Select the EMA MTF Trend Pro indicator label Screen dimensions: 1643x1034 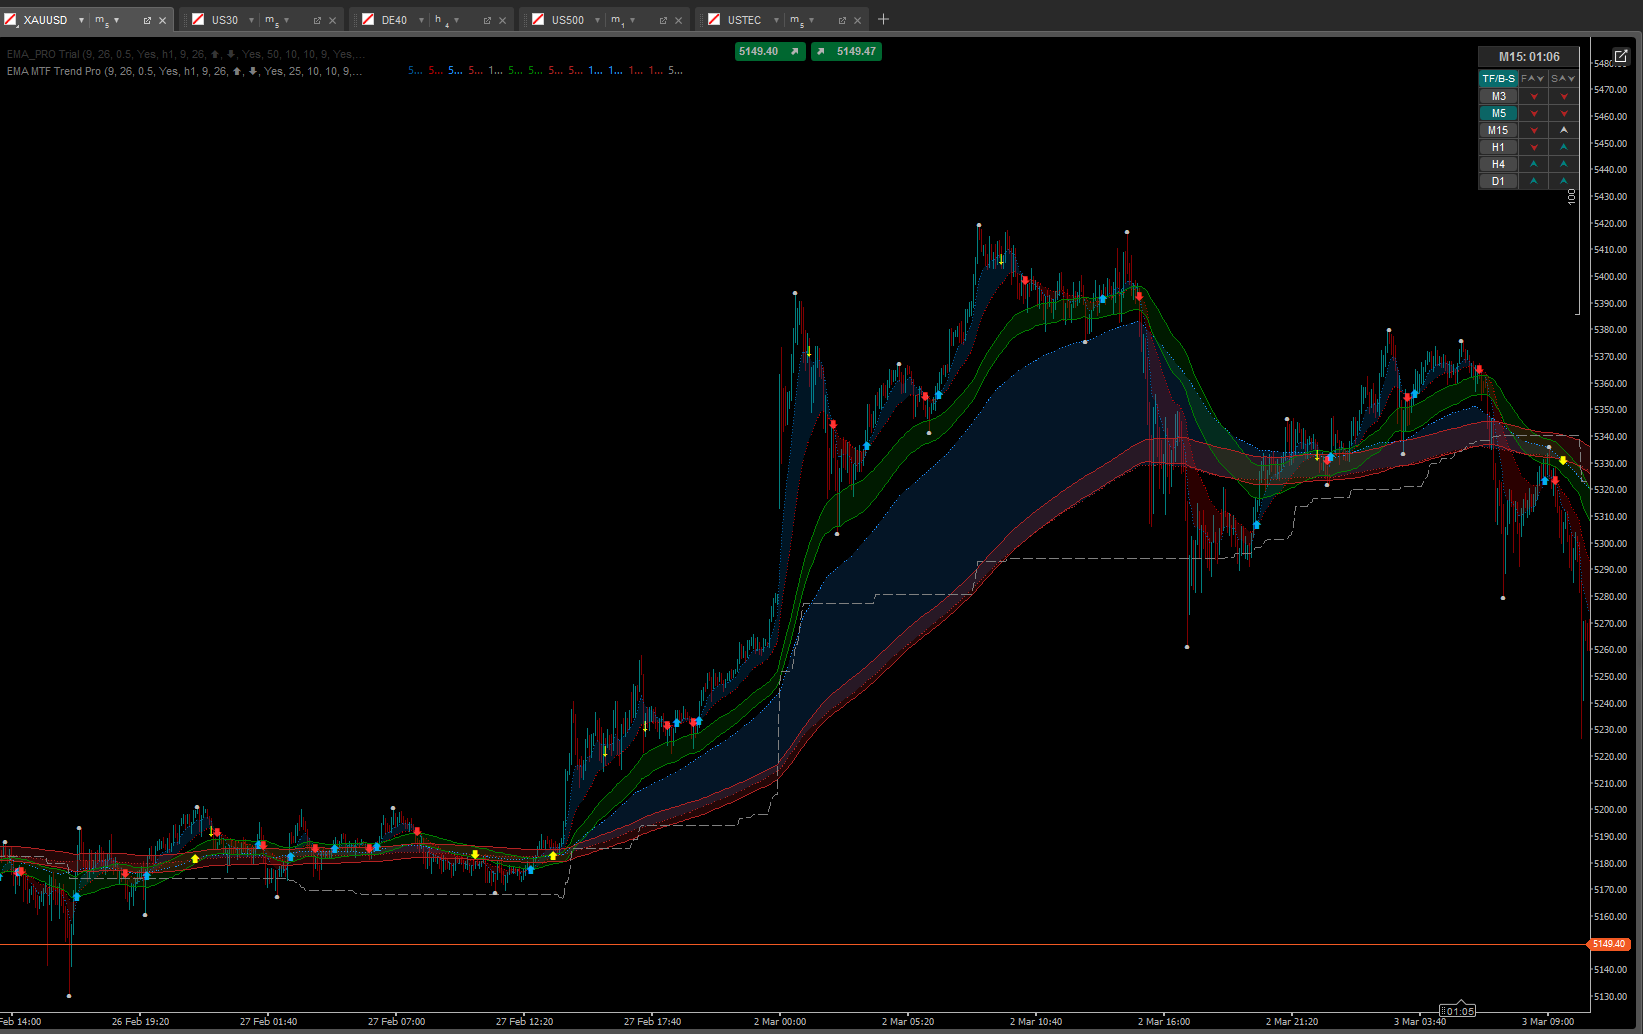click(x=184, y=72)
